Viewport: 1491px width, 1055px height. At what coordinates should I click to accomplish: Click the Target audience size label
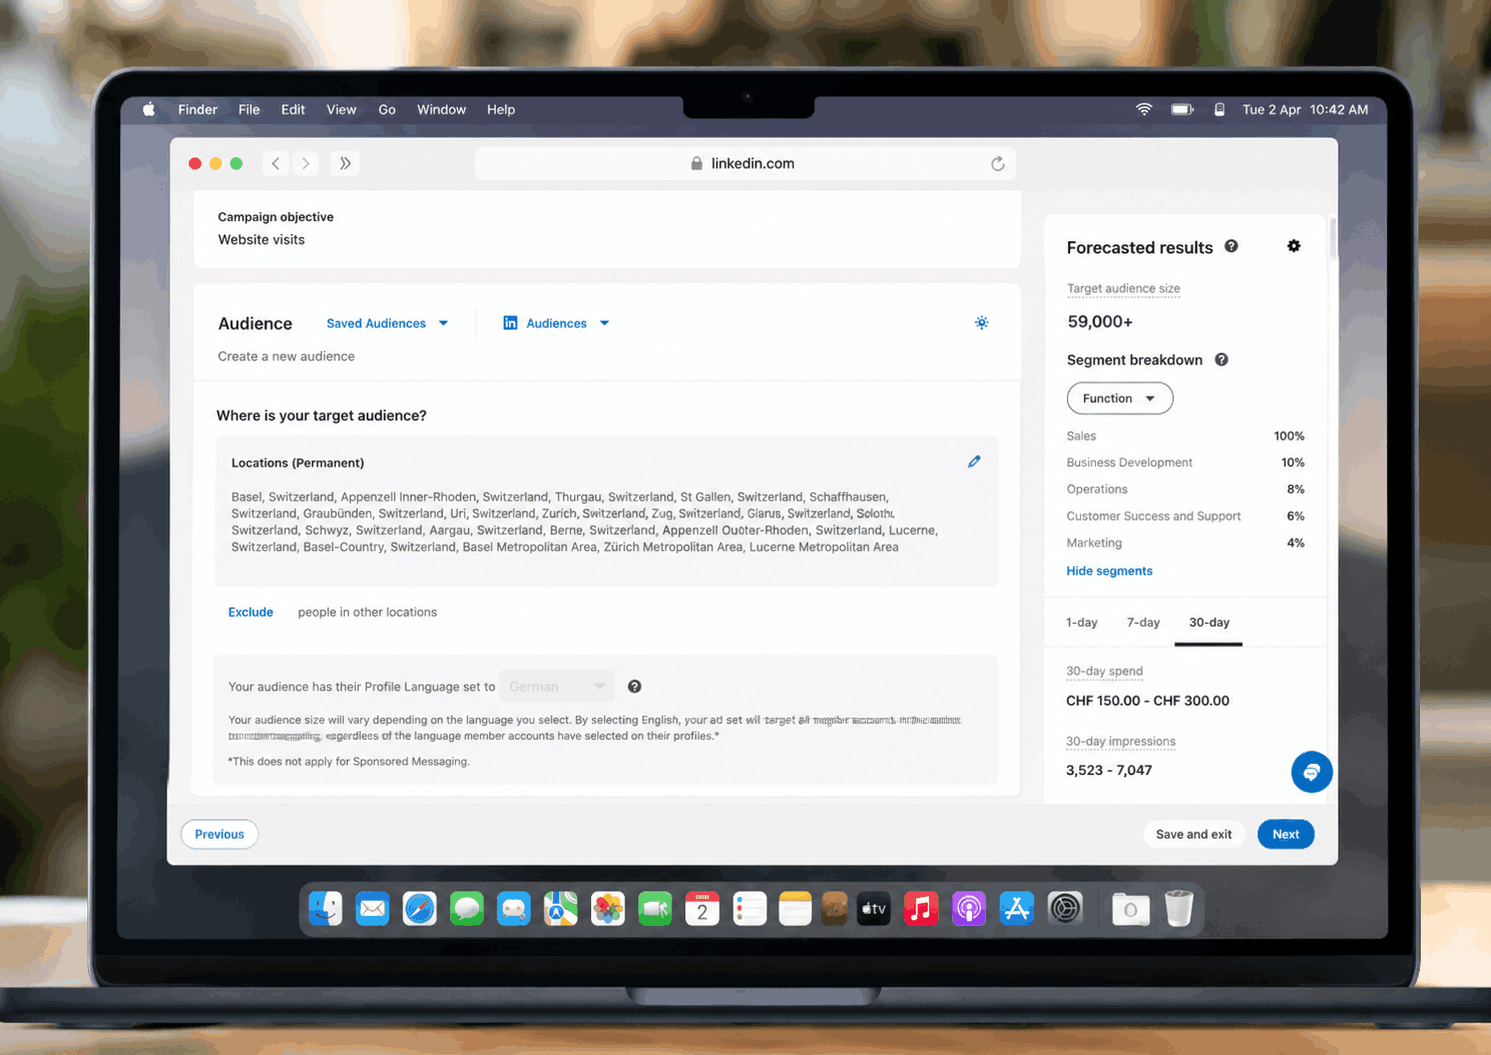click(1123, 288)
